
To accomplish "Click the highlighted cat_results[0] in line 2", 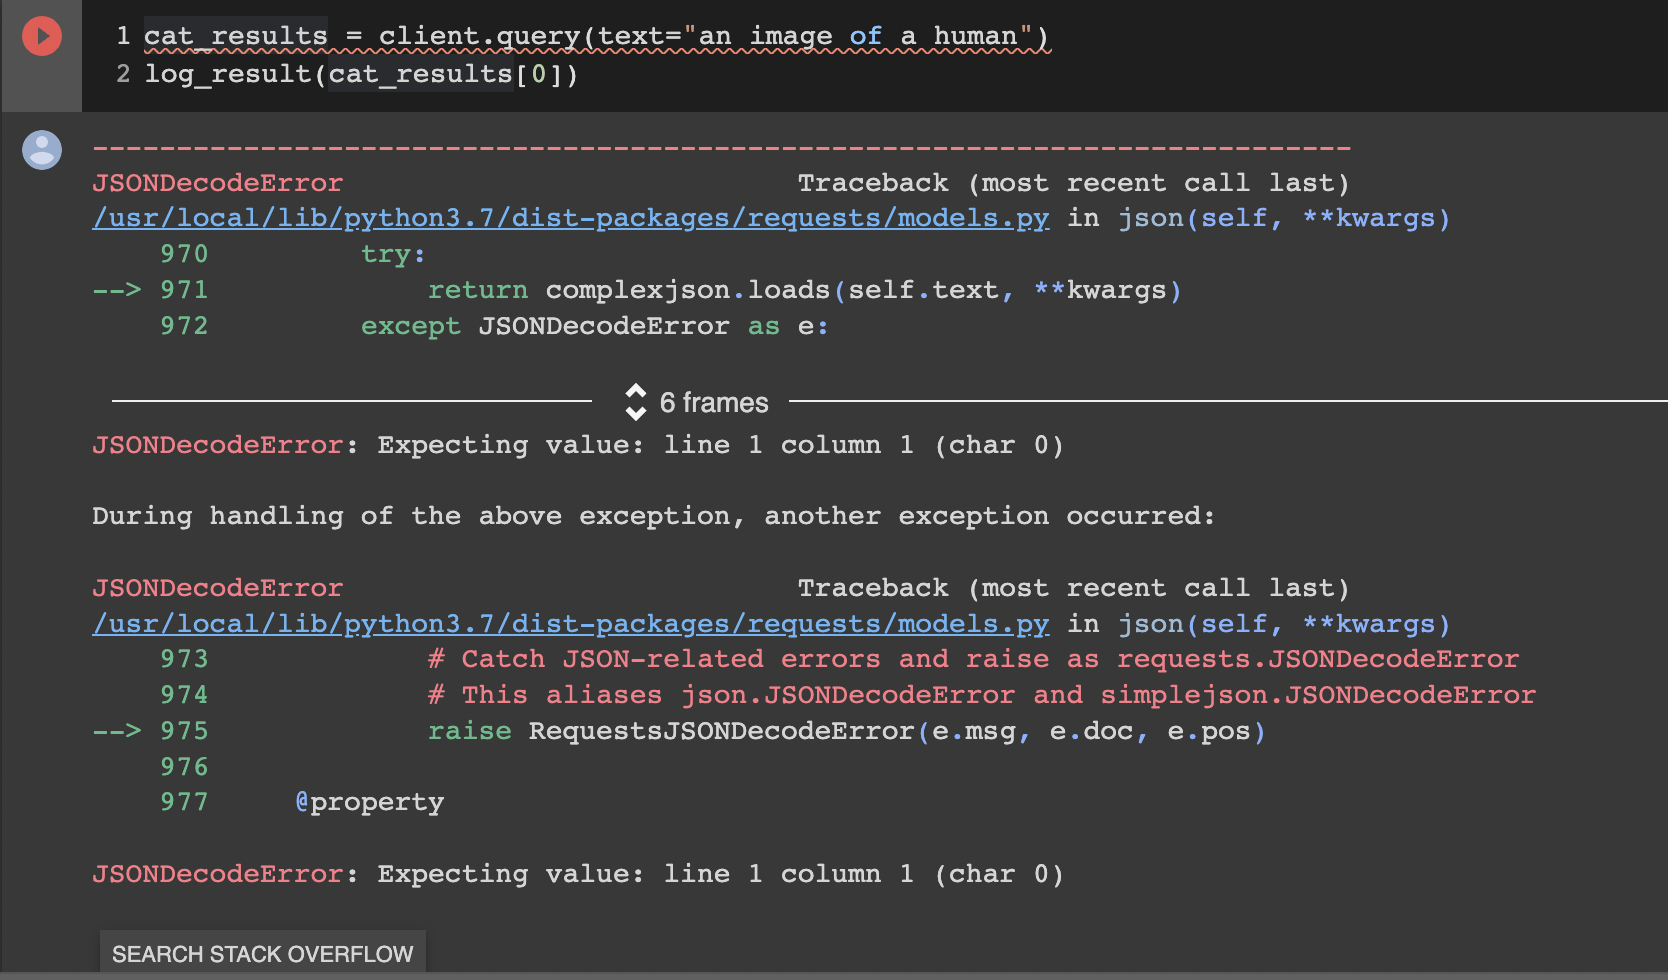I will (x=420, y=73).
